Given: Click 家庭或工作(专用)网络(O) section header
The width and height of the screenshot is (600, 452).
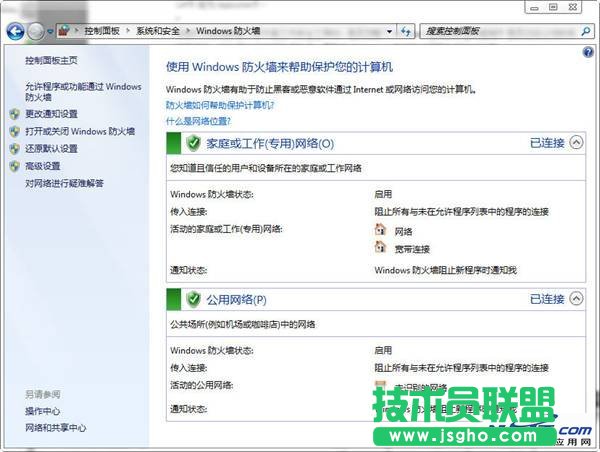Looking at the screenshot, I should coord(270,144).
